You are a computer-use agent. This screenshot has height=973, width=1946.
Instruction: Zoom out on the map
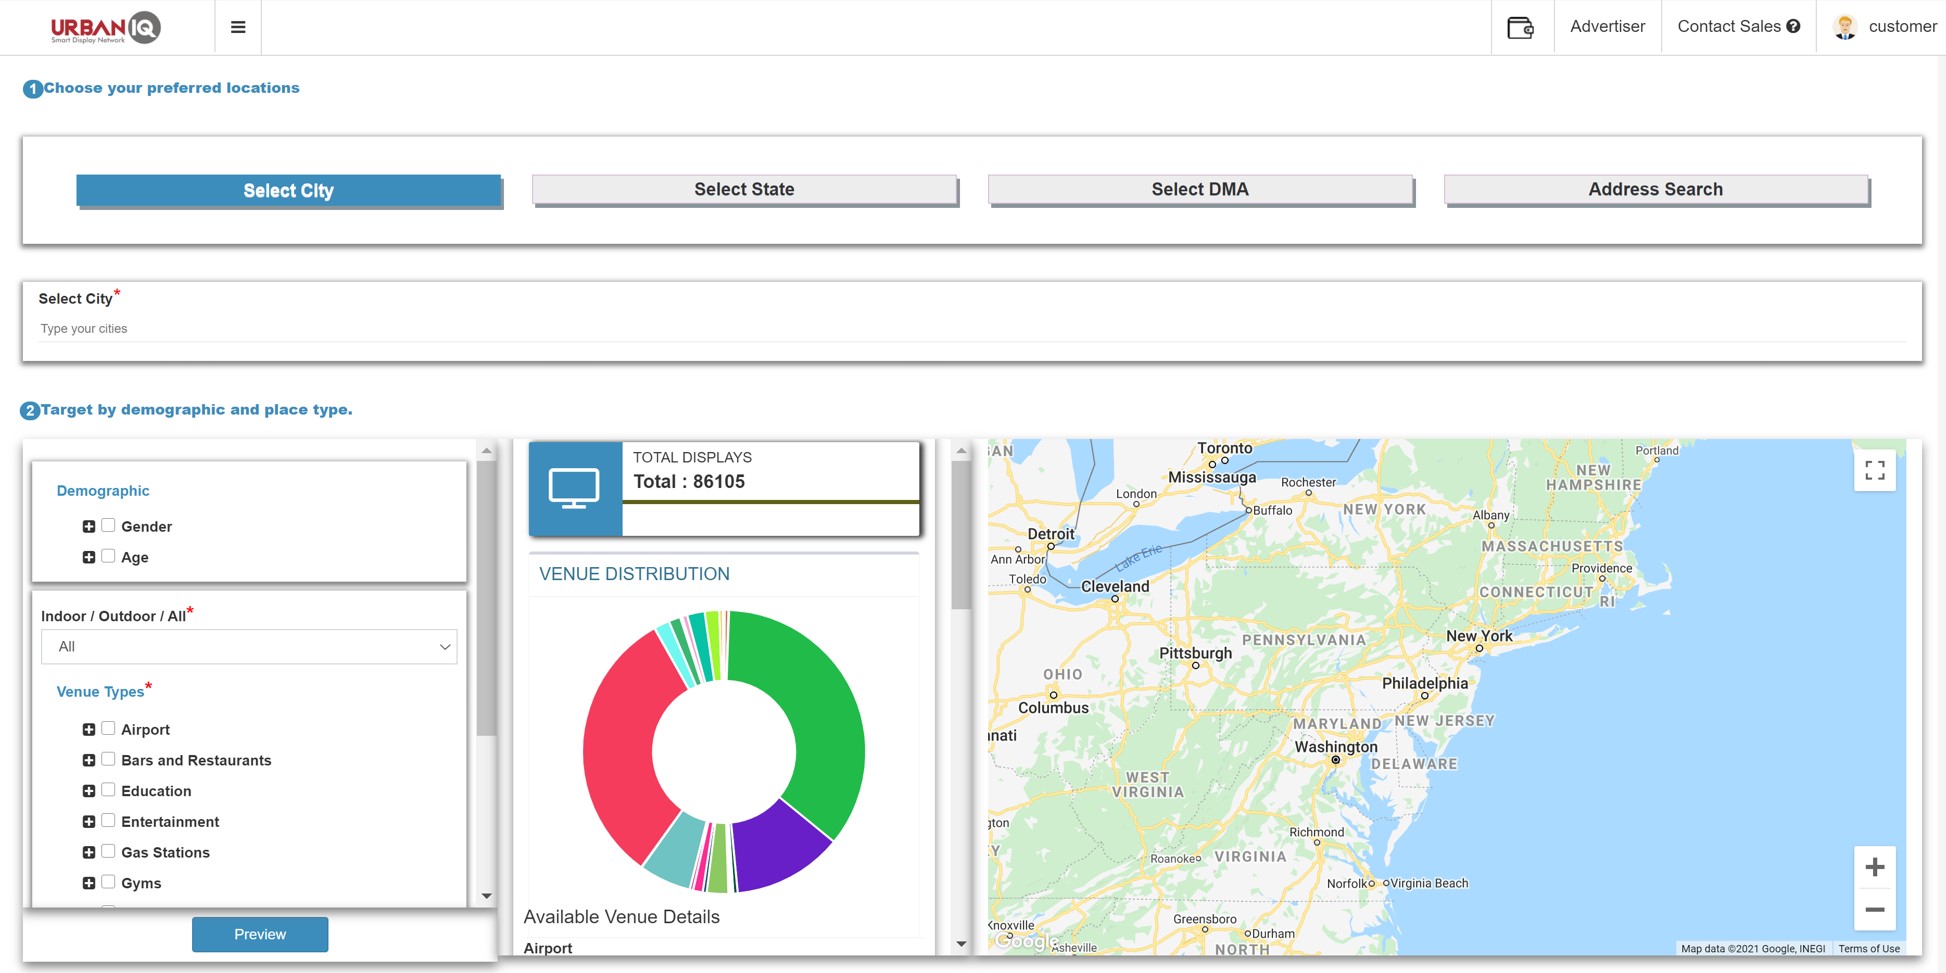(1875, 909)
